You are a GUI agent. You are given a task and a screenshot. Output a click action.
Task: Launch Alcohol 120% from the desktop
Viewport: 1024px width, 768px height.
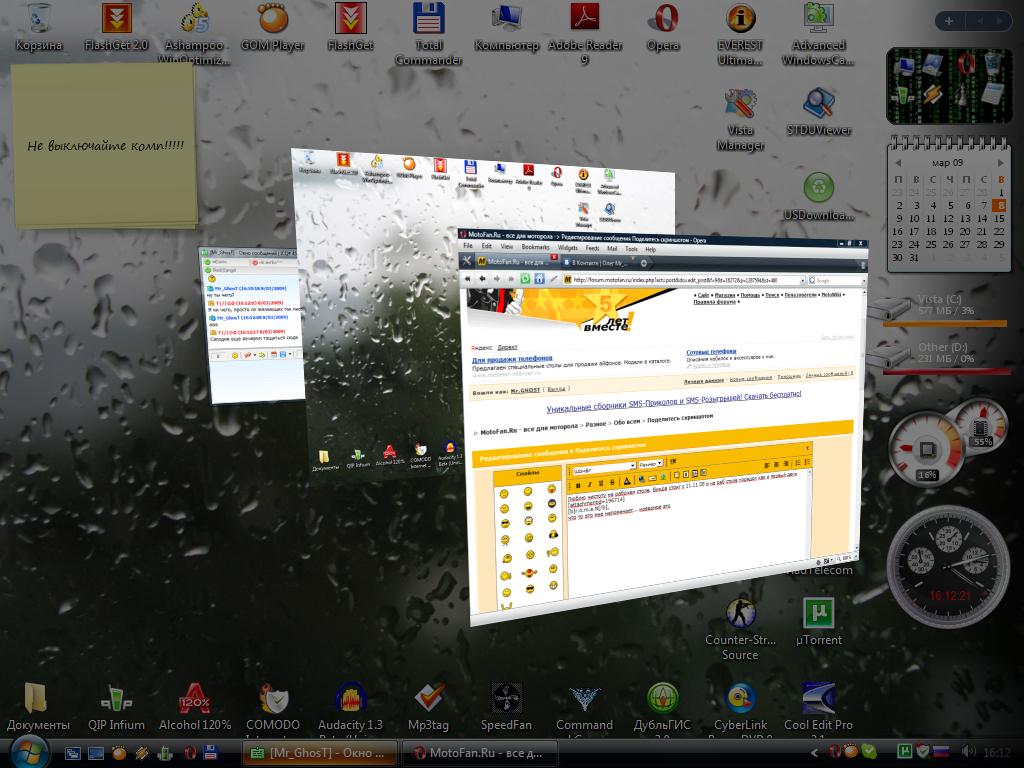click(195, 707)
